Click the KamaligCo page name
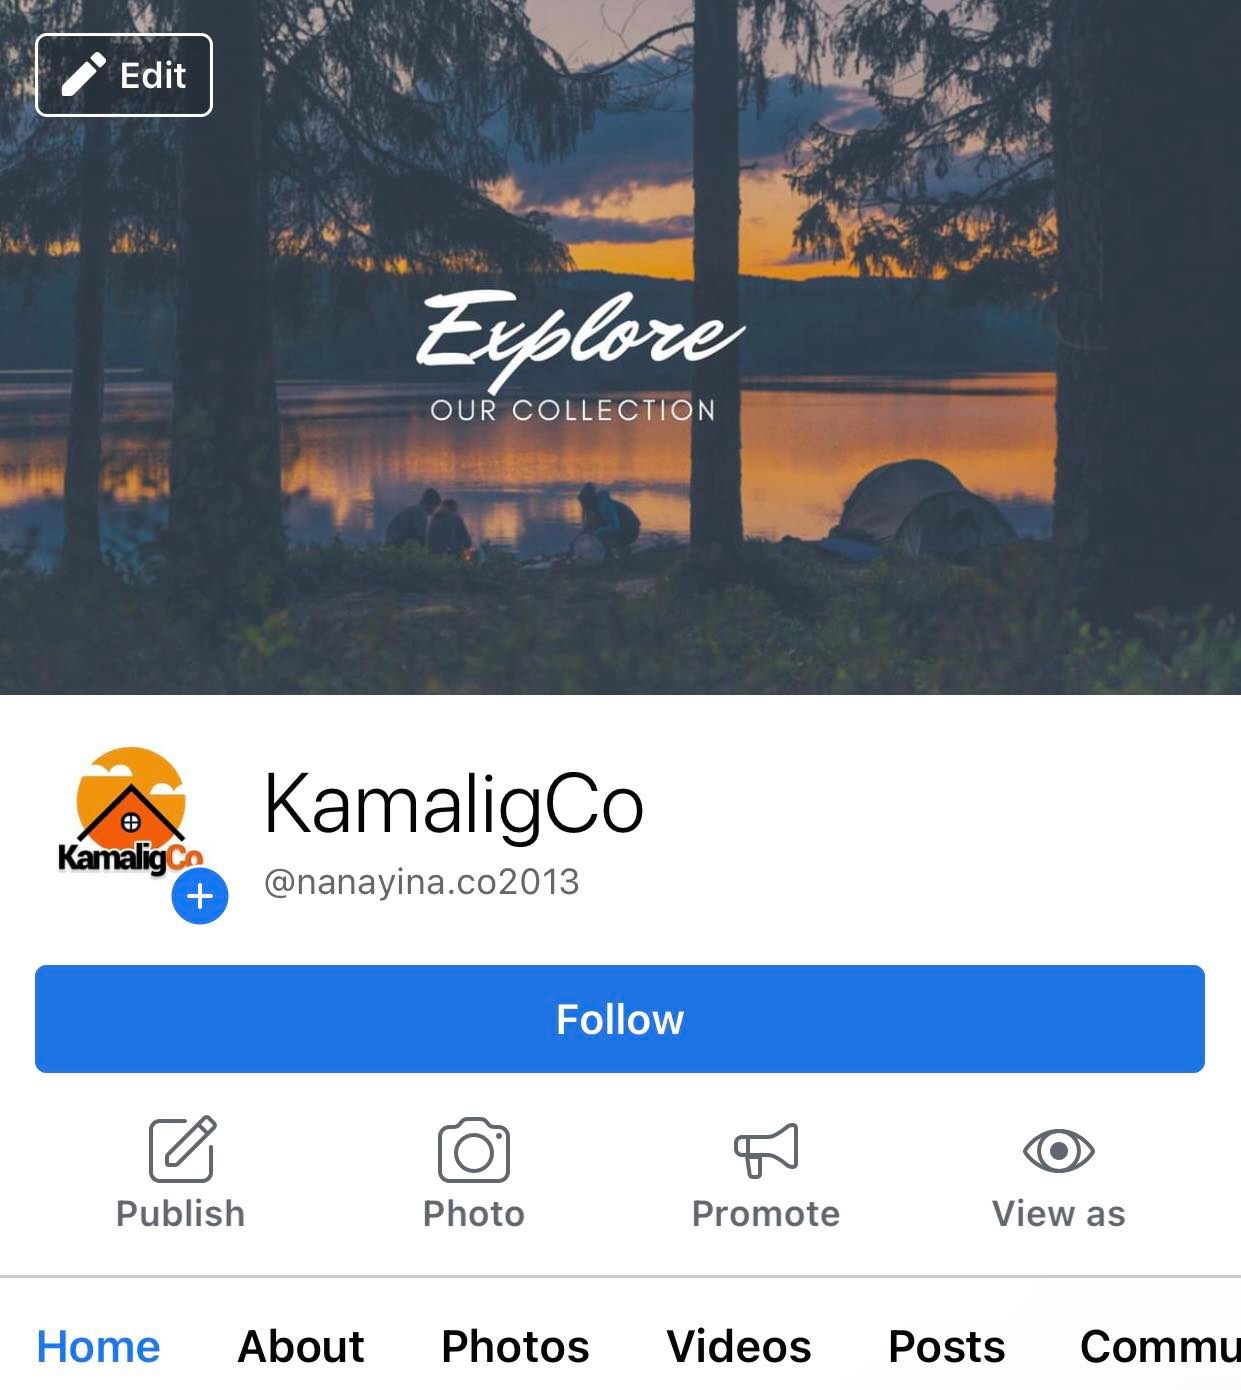The height and width of the screenshot is (1390, 1241). click(x=453, y=805)
